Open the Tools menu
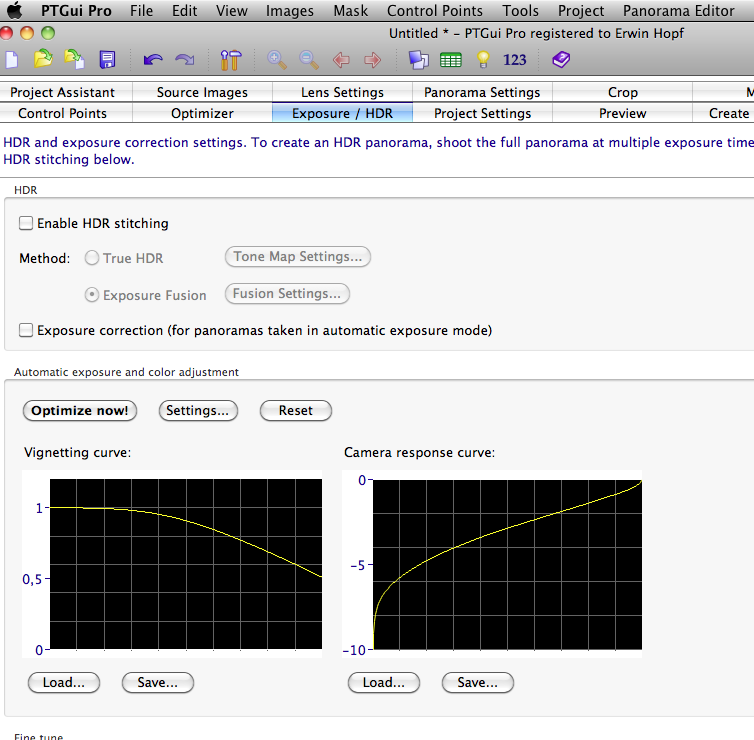 tap(520, 11)
